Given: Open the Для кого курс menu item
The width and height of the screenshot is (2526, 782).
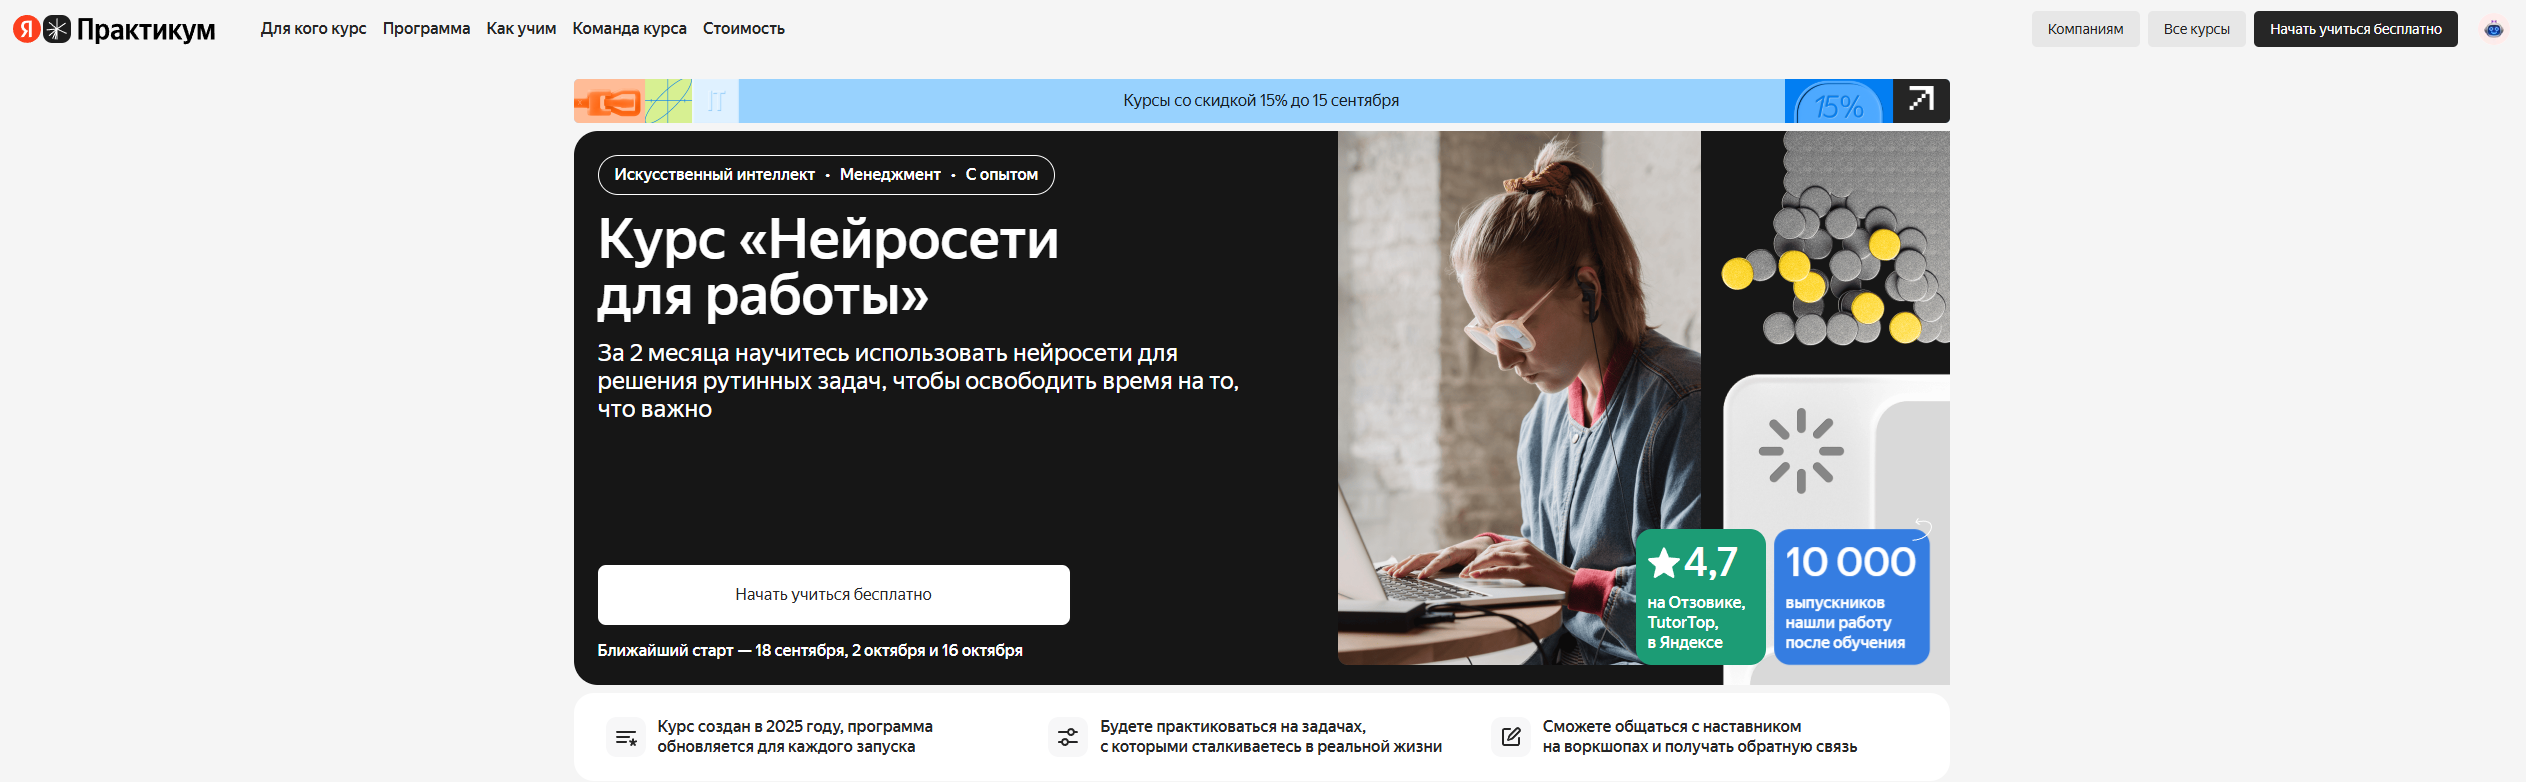Looking at the screenshot, I should 313,29.
